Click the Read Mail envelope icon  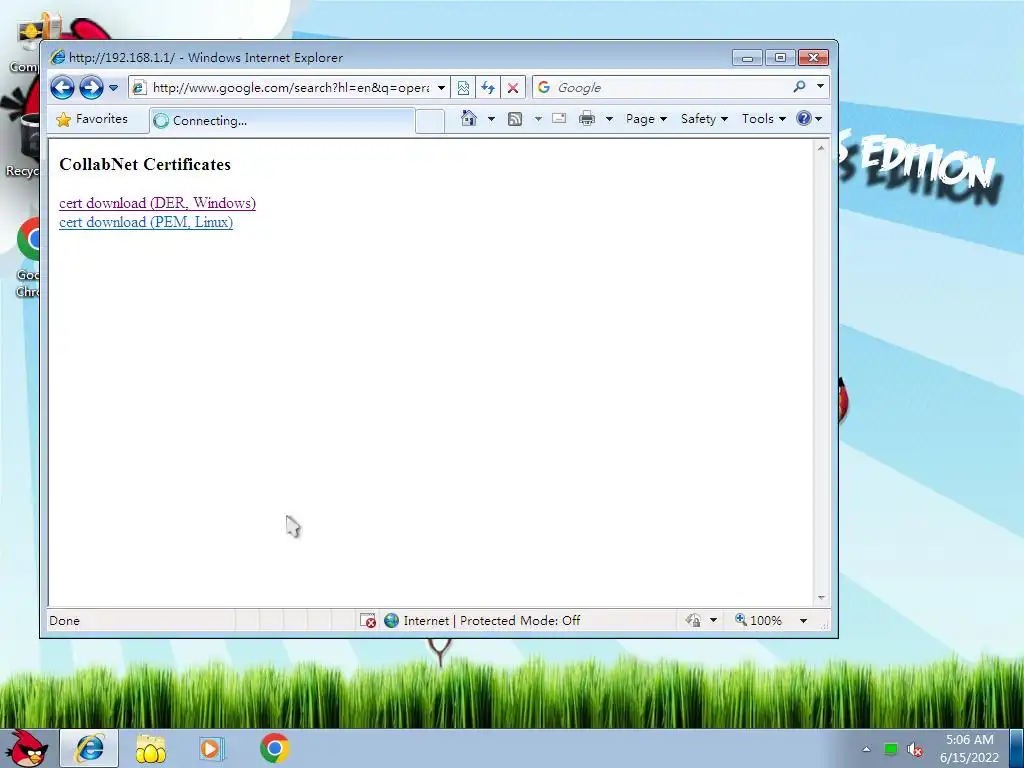click(x=559, y=118)
